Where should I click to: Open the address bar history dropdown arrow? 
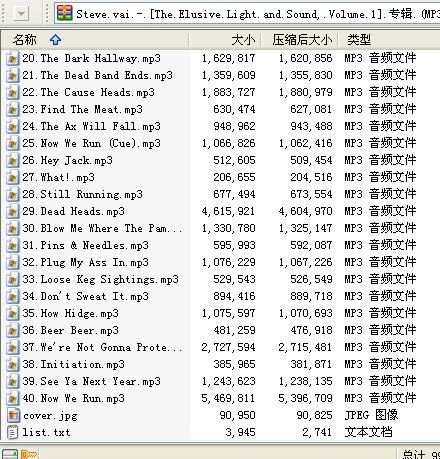pos(21,14)
